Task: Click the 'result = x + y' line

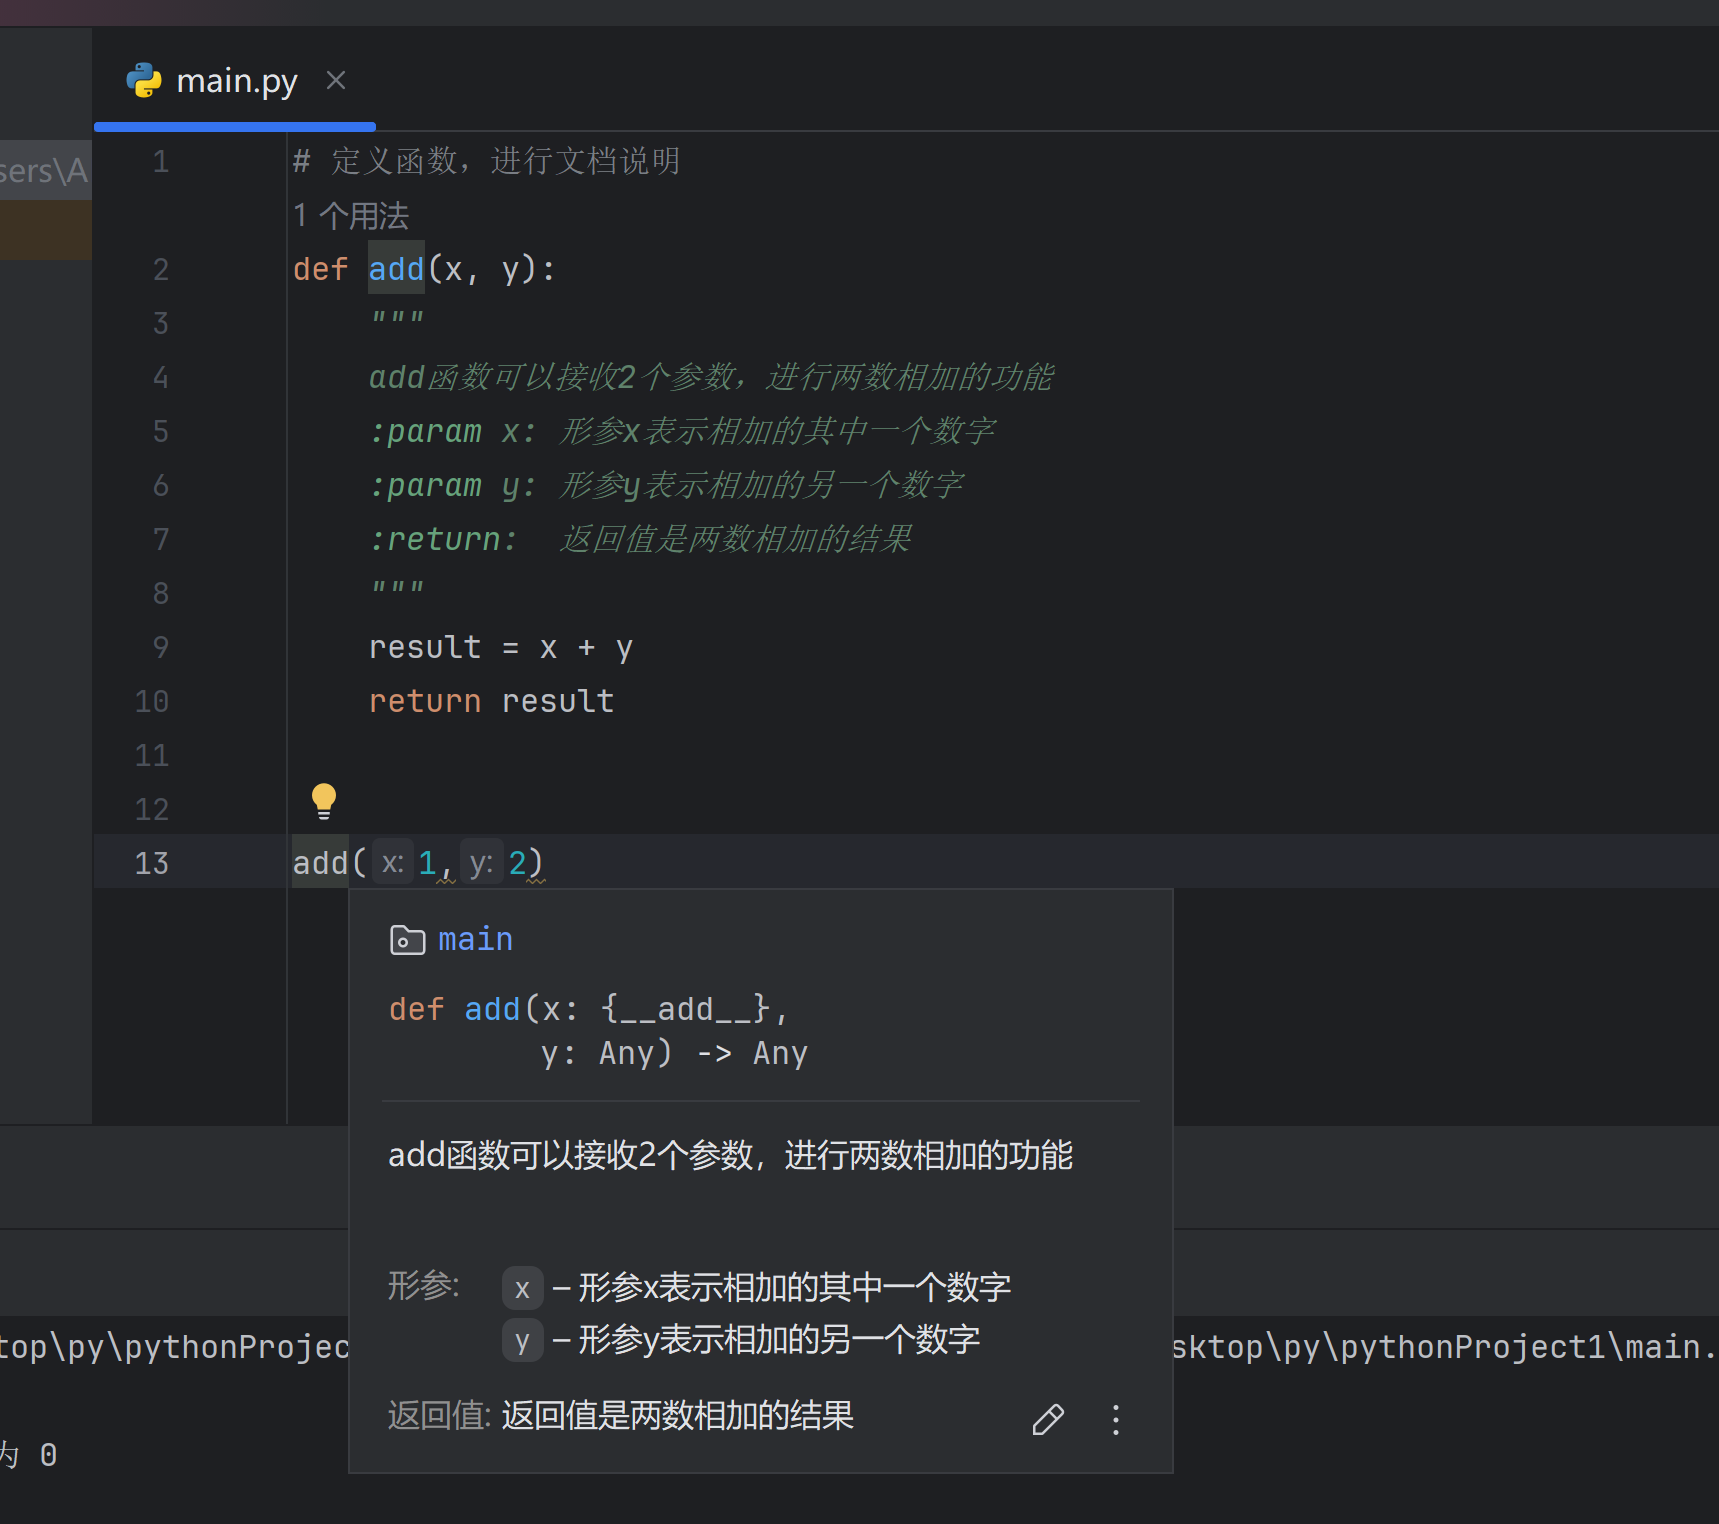Action: point(500,646)
